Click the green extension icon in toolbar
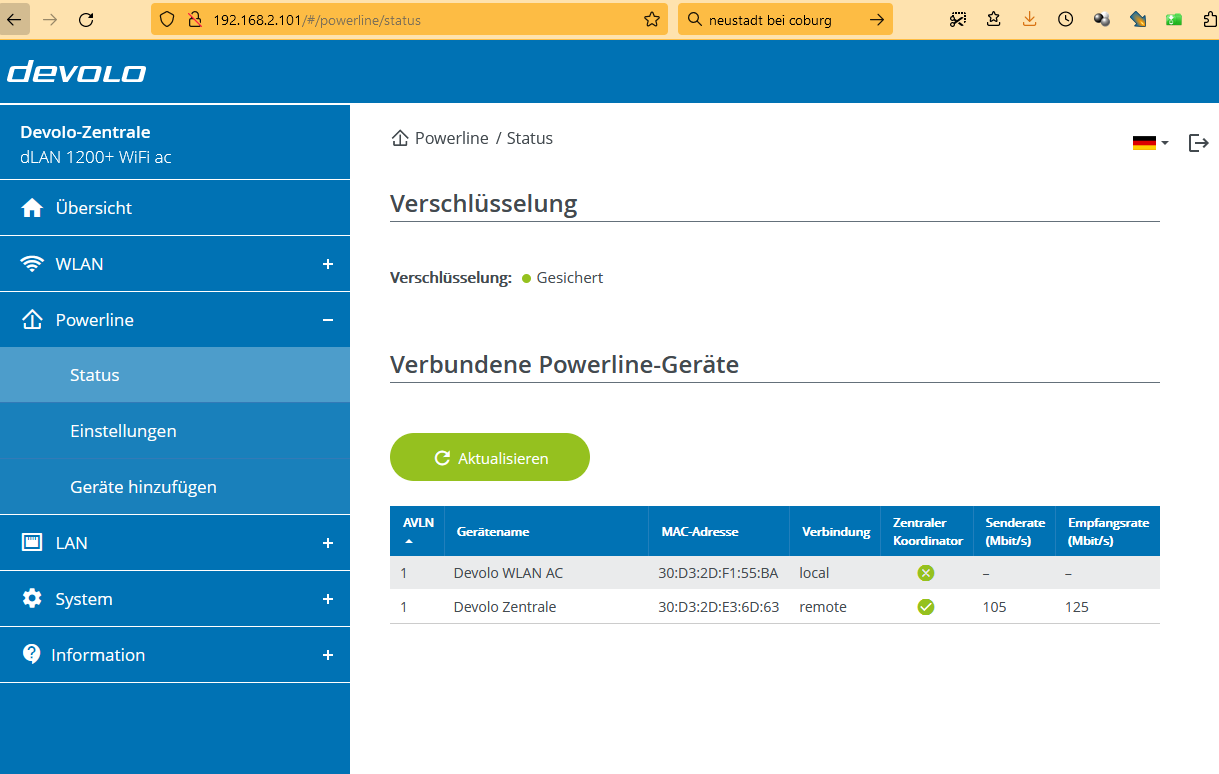Viewport: 1219px width, 774px height. (1174, 19)
